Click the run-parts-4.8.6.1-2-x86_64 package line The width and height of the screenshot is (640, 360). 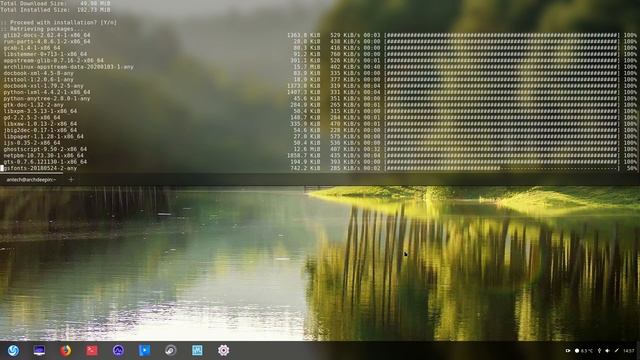[47, 42]
